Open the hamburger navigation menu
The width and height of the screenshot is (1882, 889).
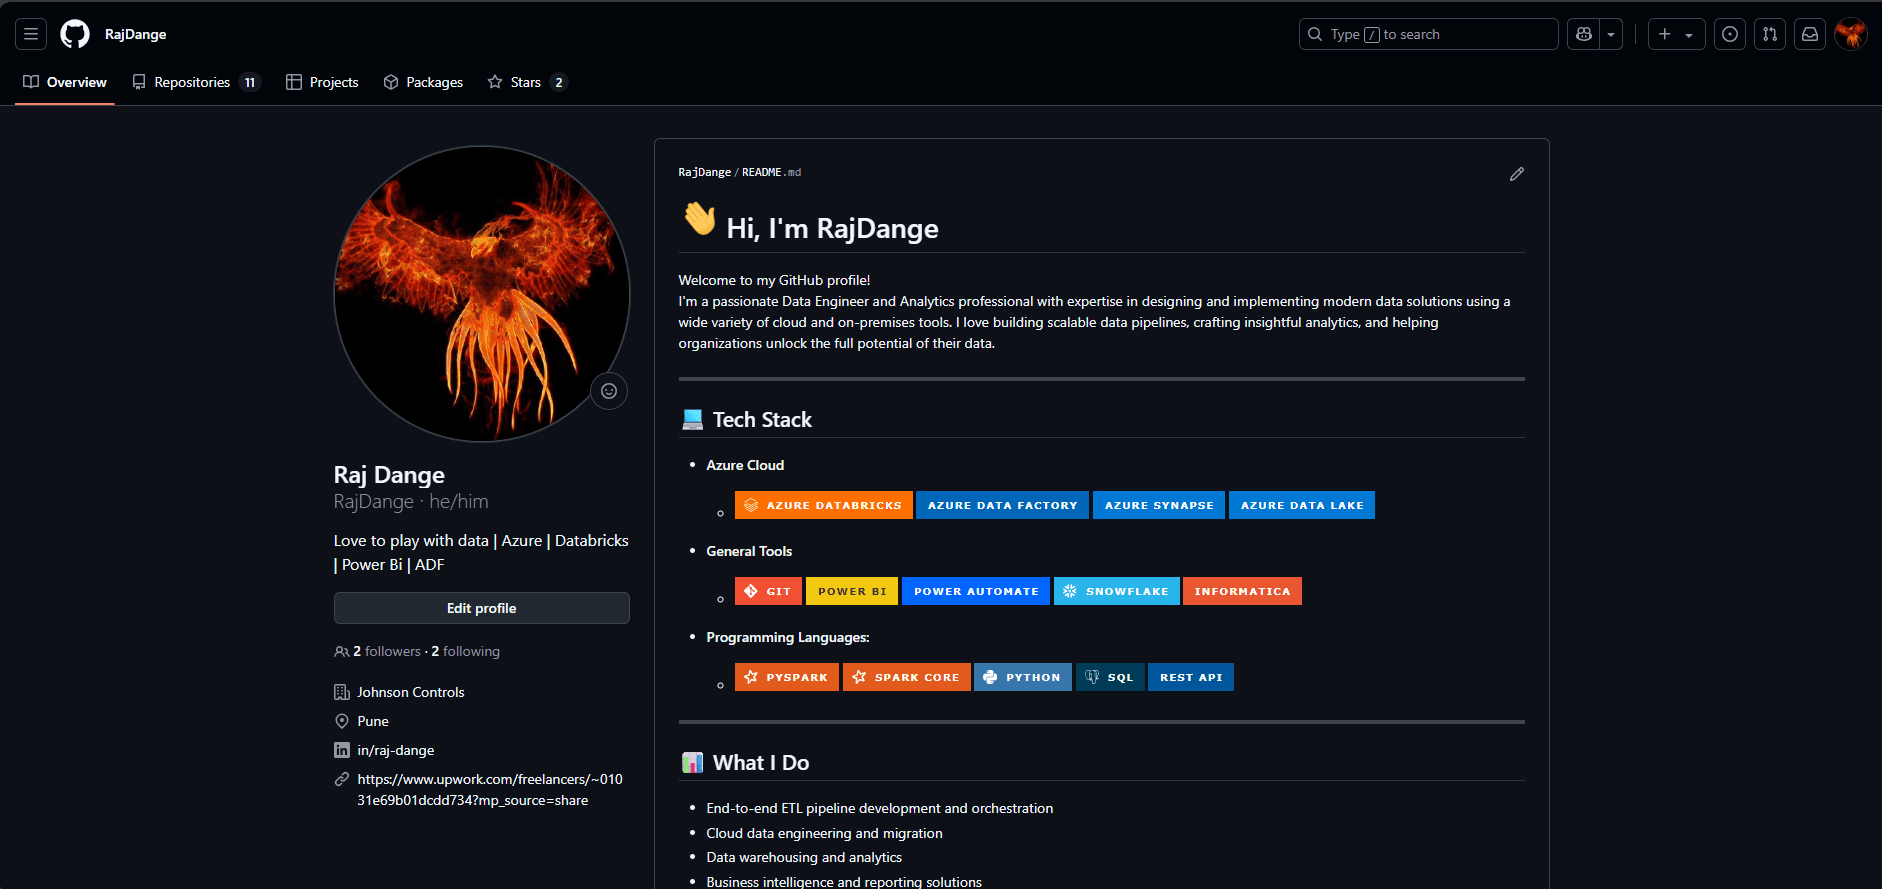point(31,34)
